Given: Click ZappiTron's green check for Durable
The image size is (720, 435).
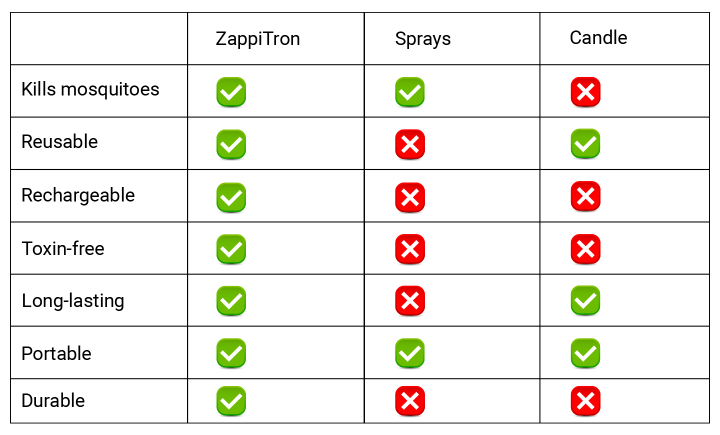Looking at the screenshot, I should point(231,401).
